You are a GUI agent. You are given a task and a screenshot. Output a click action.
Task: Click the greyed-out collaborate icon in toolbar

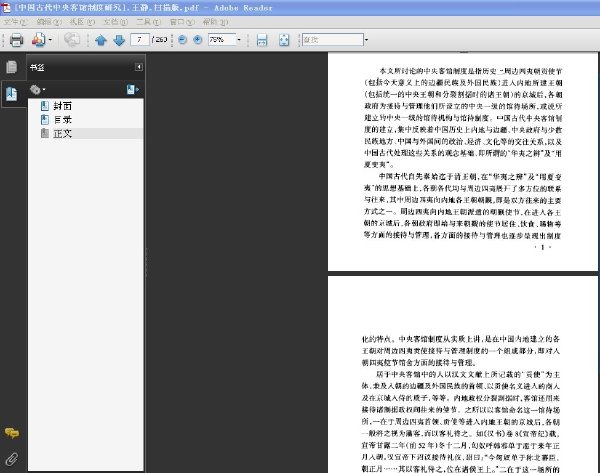pyautogui.click(x=72, y=39)
